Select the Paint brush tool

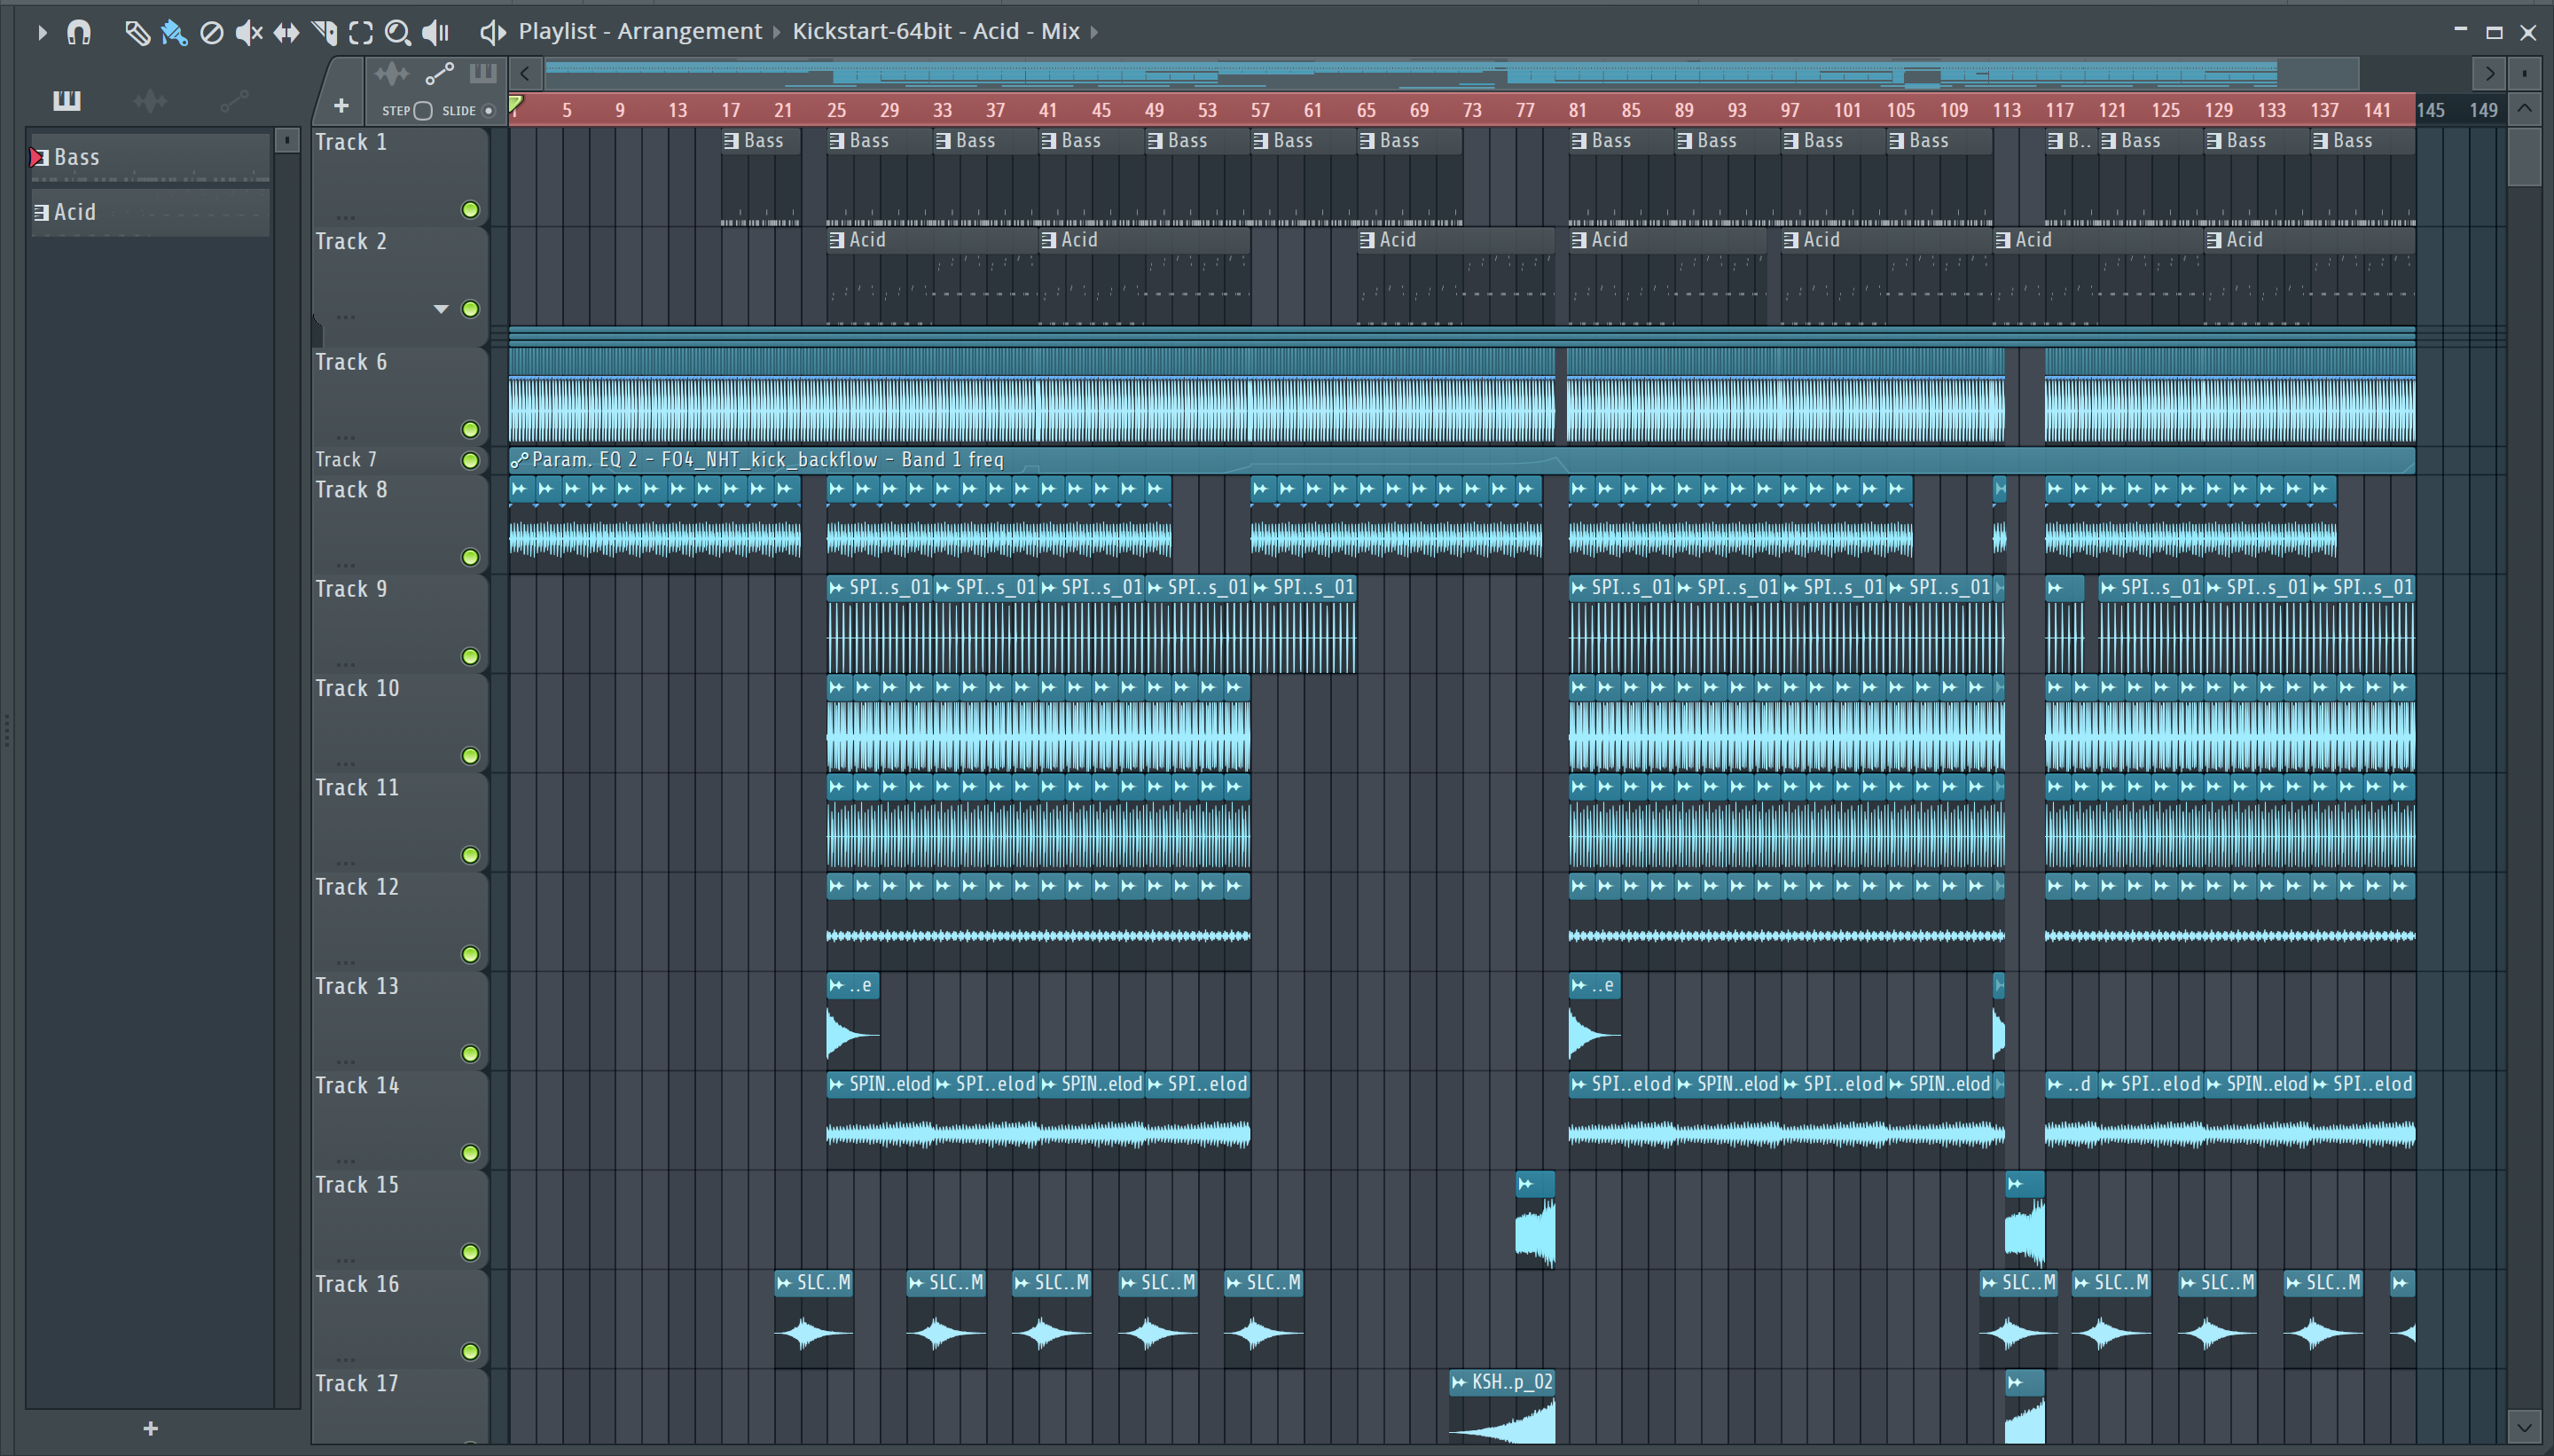click(174, 33)
